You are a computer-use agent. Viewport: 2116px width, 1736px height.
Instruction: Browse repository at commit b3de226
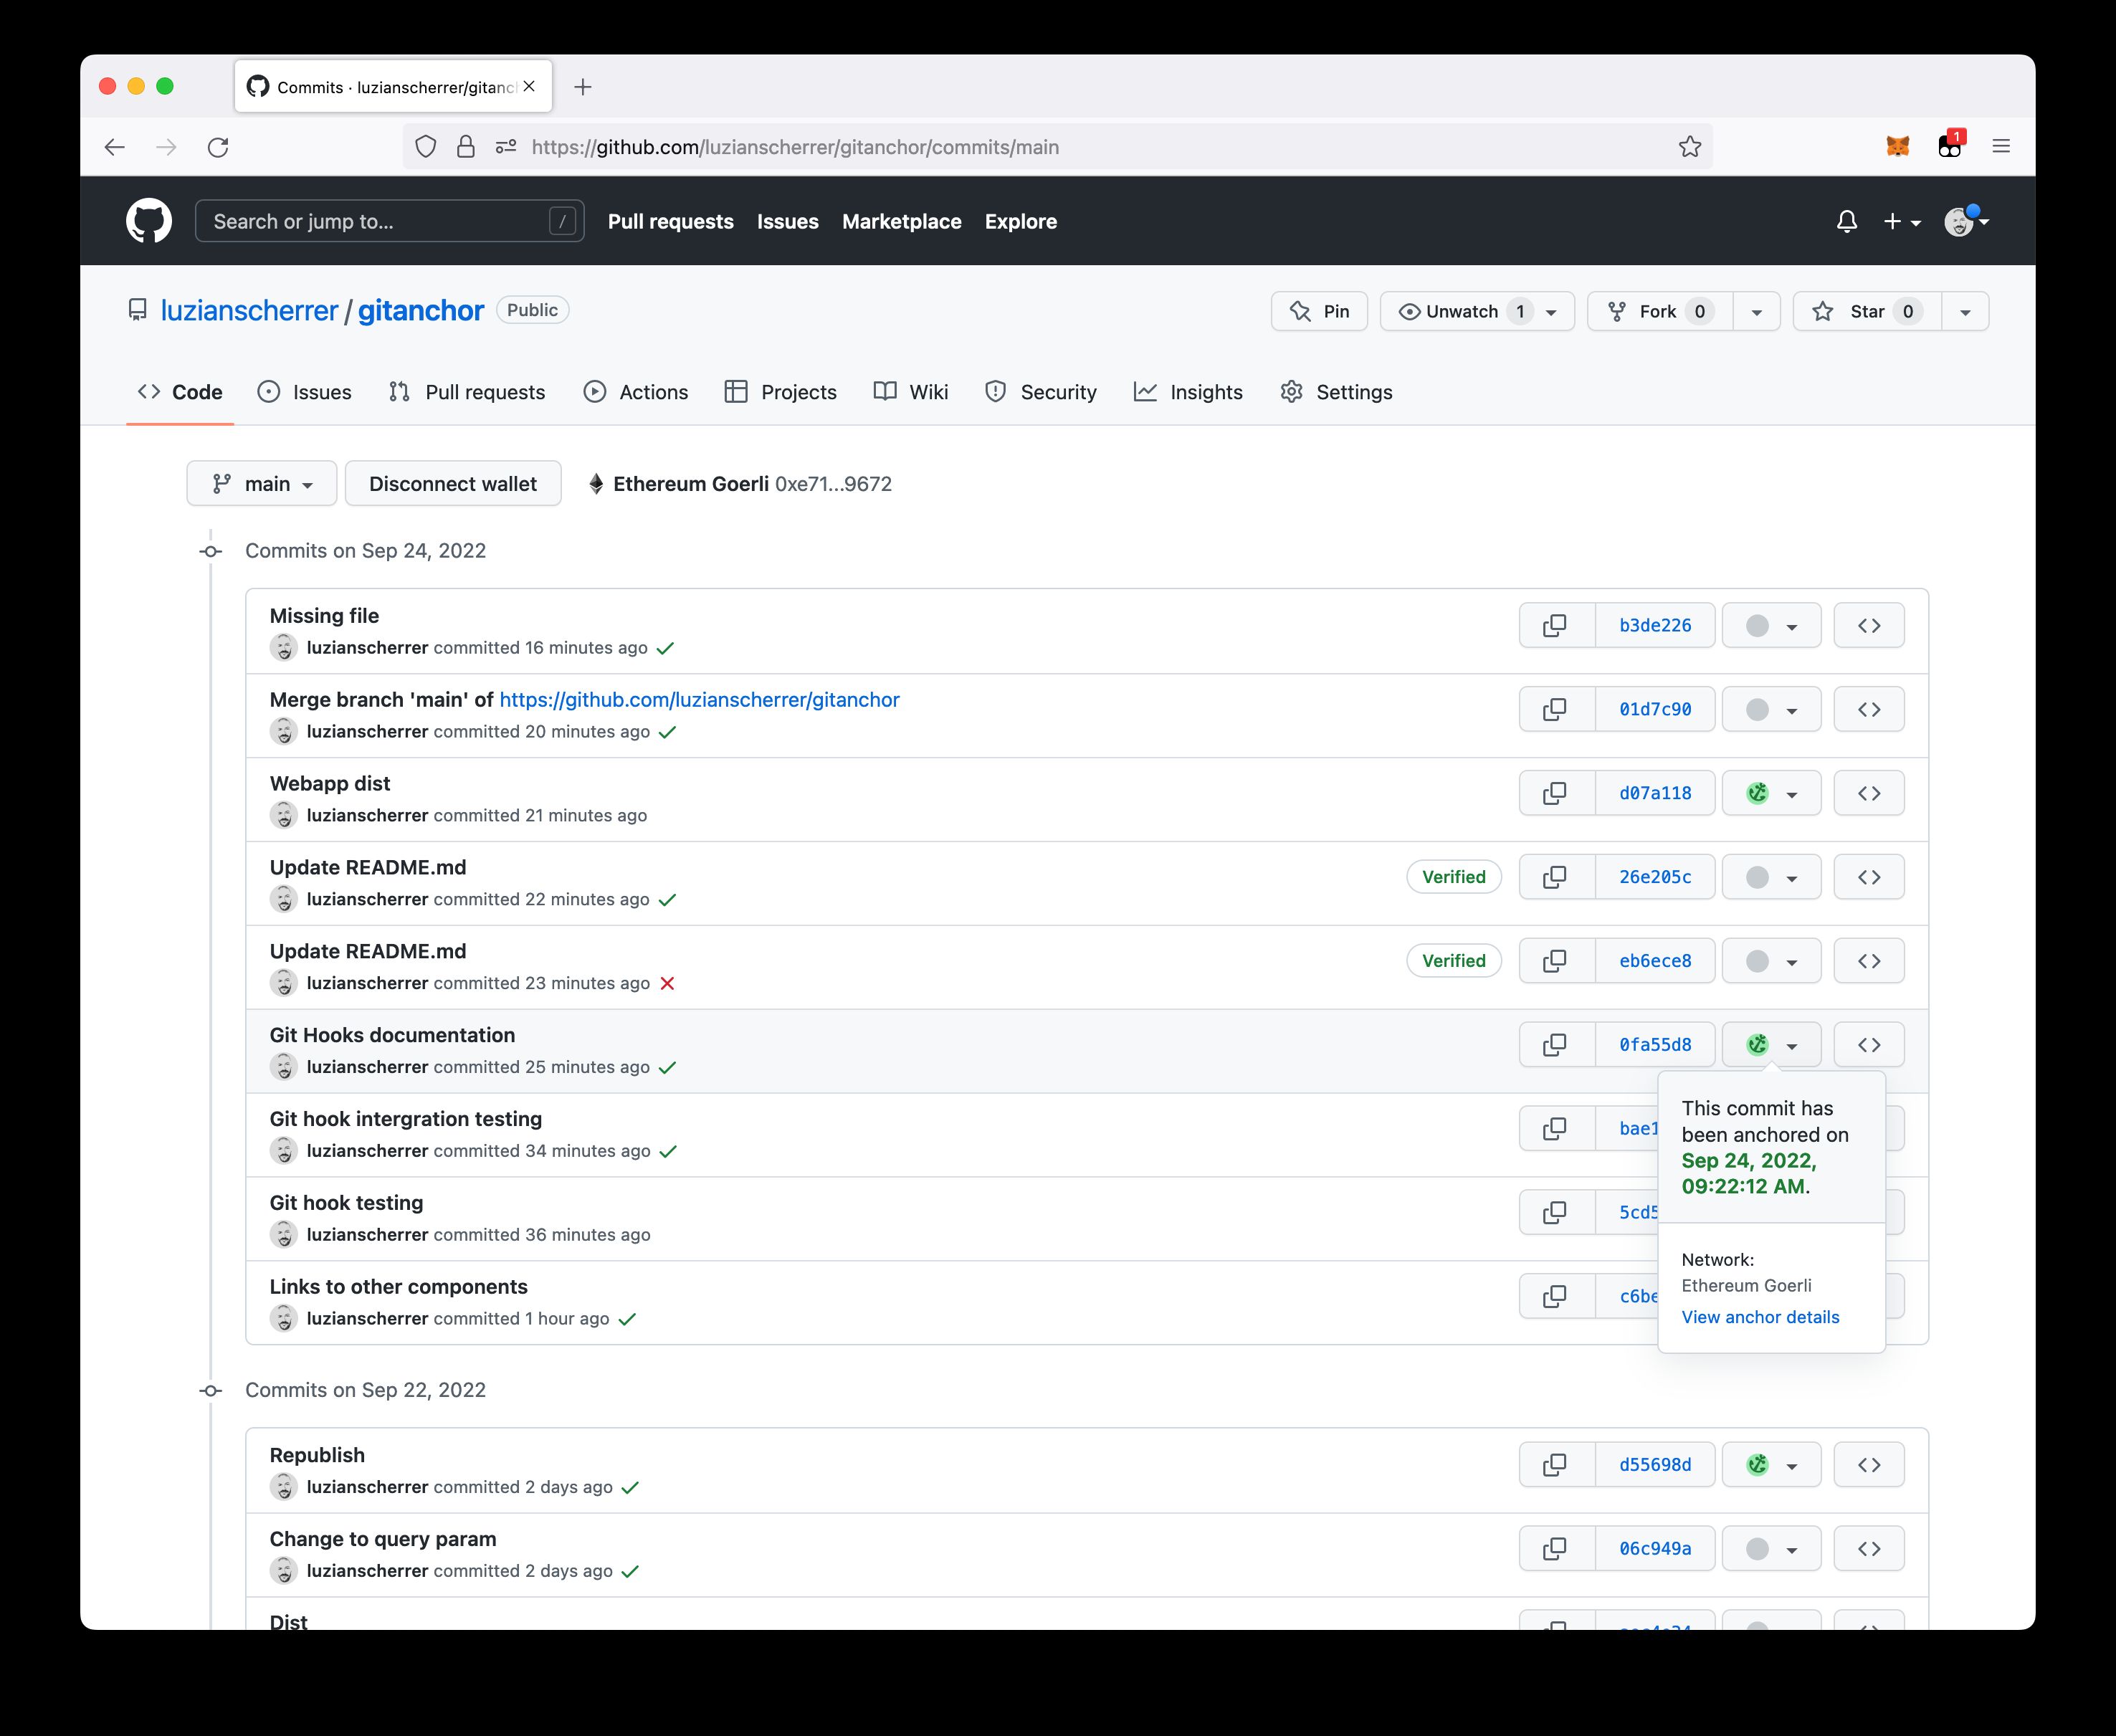coord(1869,625)
